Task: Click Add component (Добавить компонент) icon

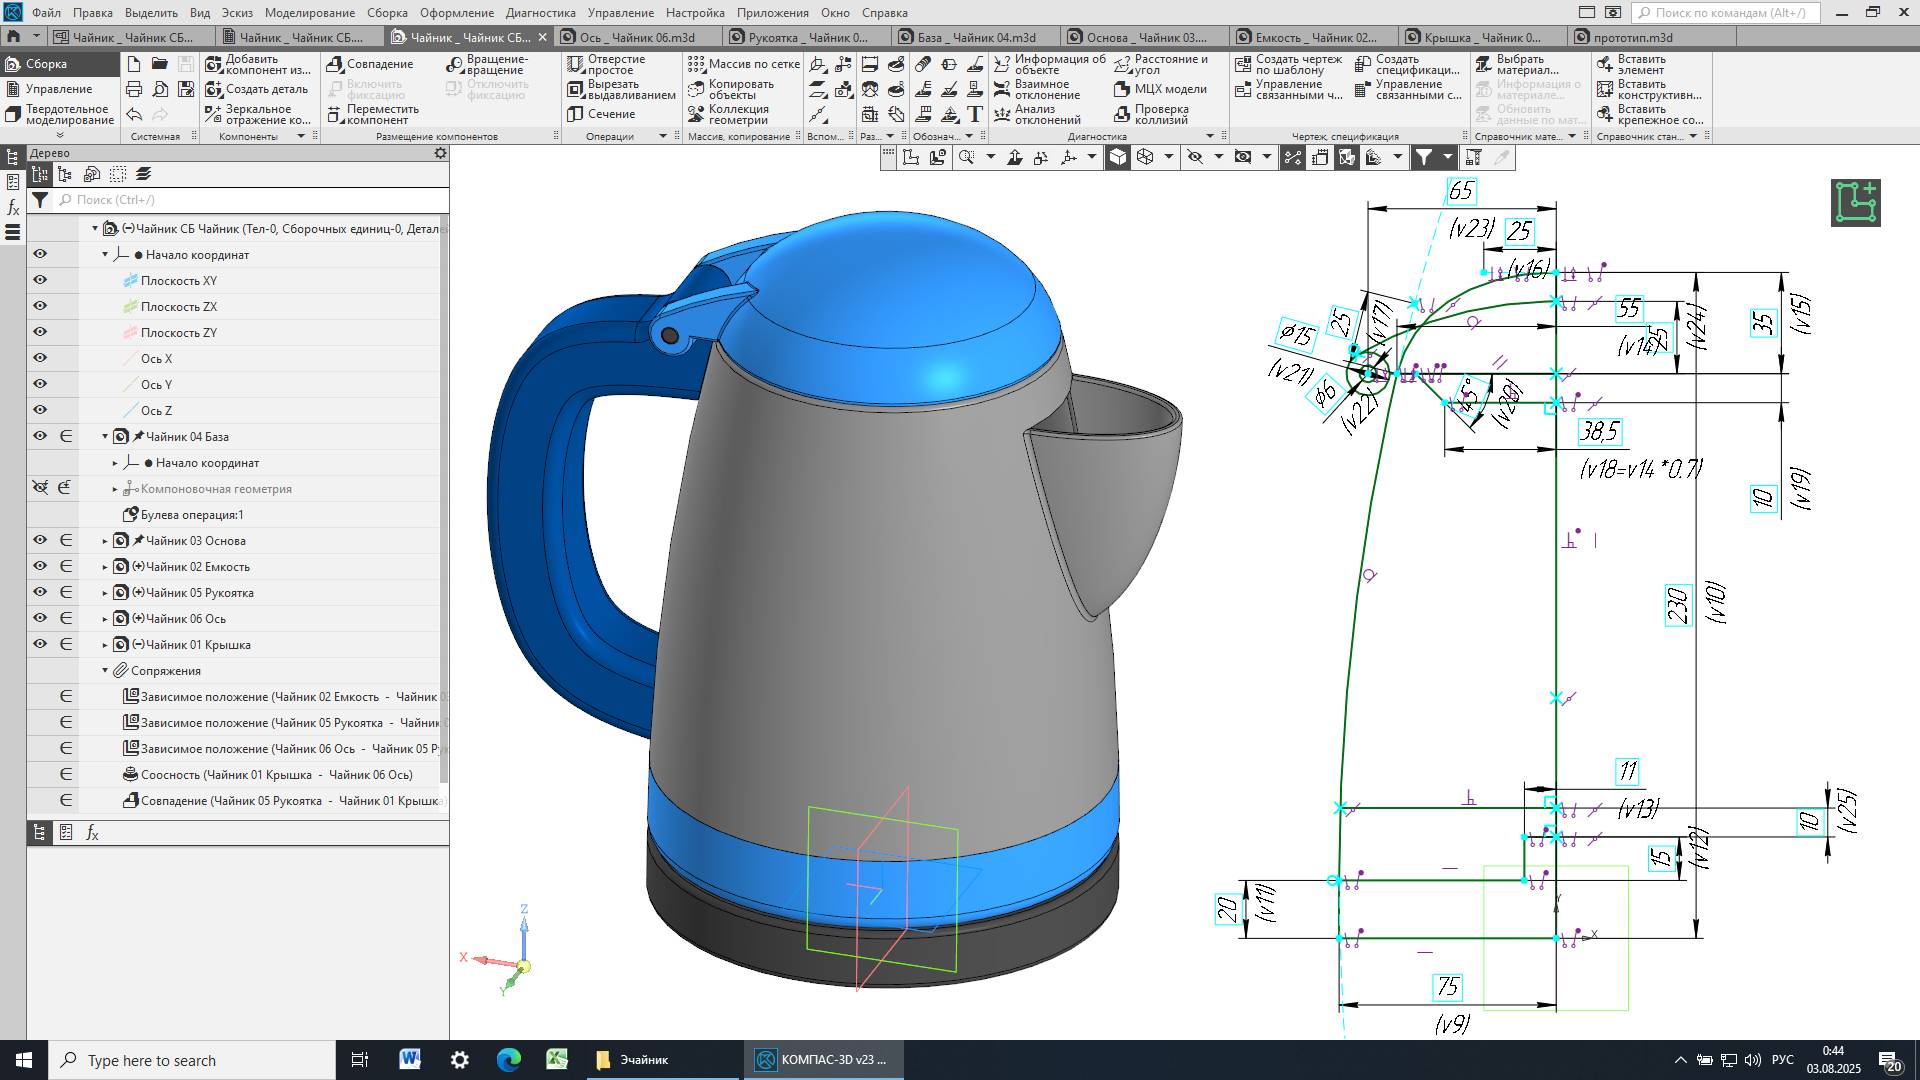Action: tap(214, 64)
